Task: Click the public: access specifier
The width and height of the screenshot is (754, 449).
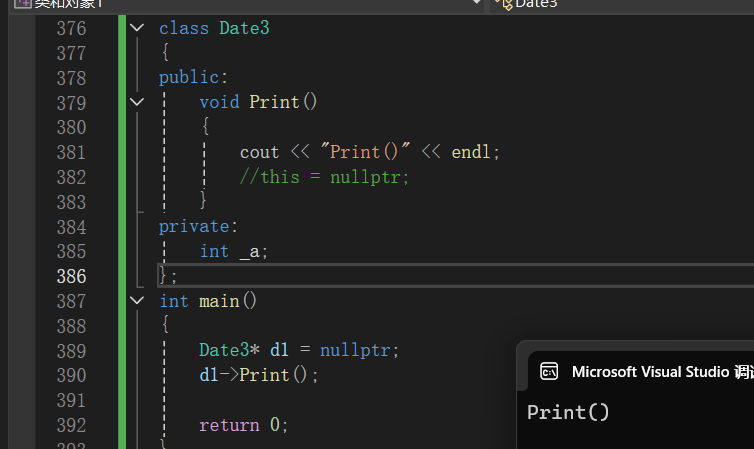Action: tap(193, 77)
